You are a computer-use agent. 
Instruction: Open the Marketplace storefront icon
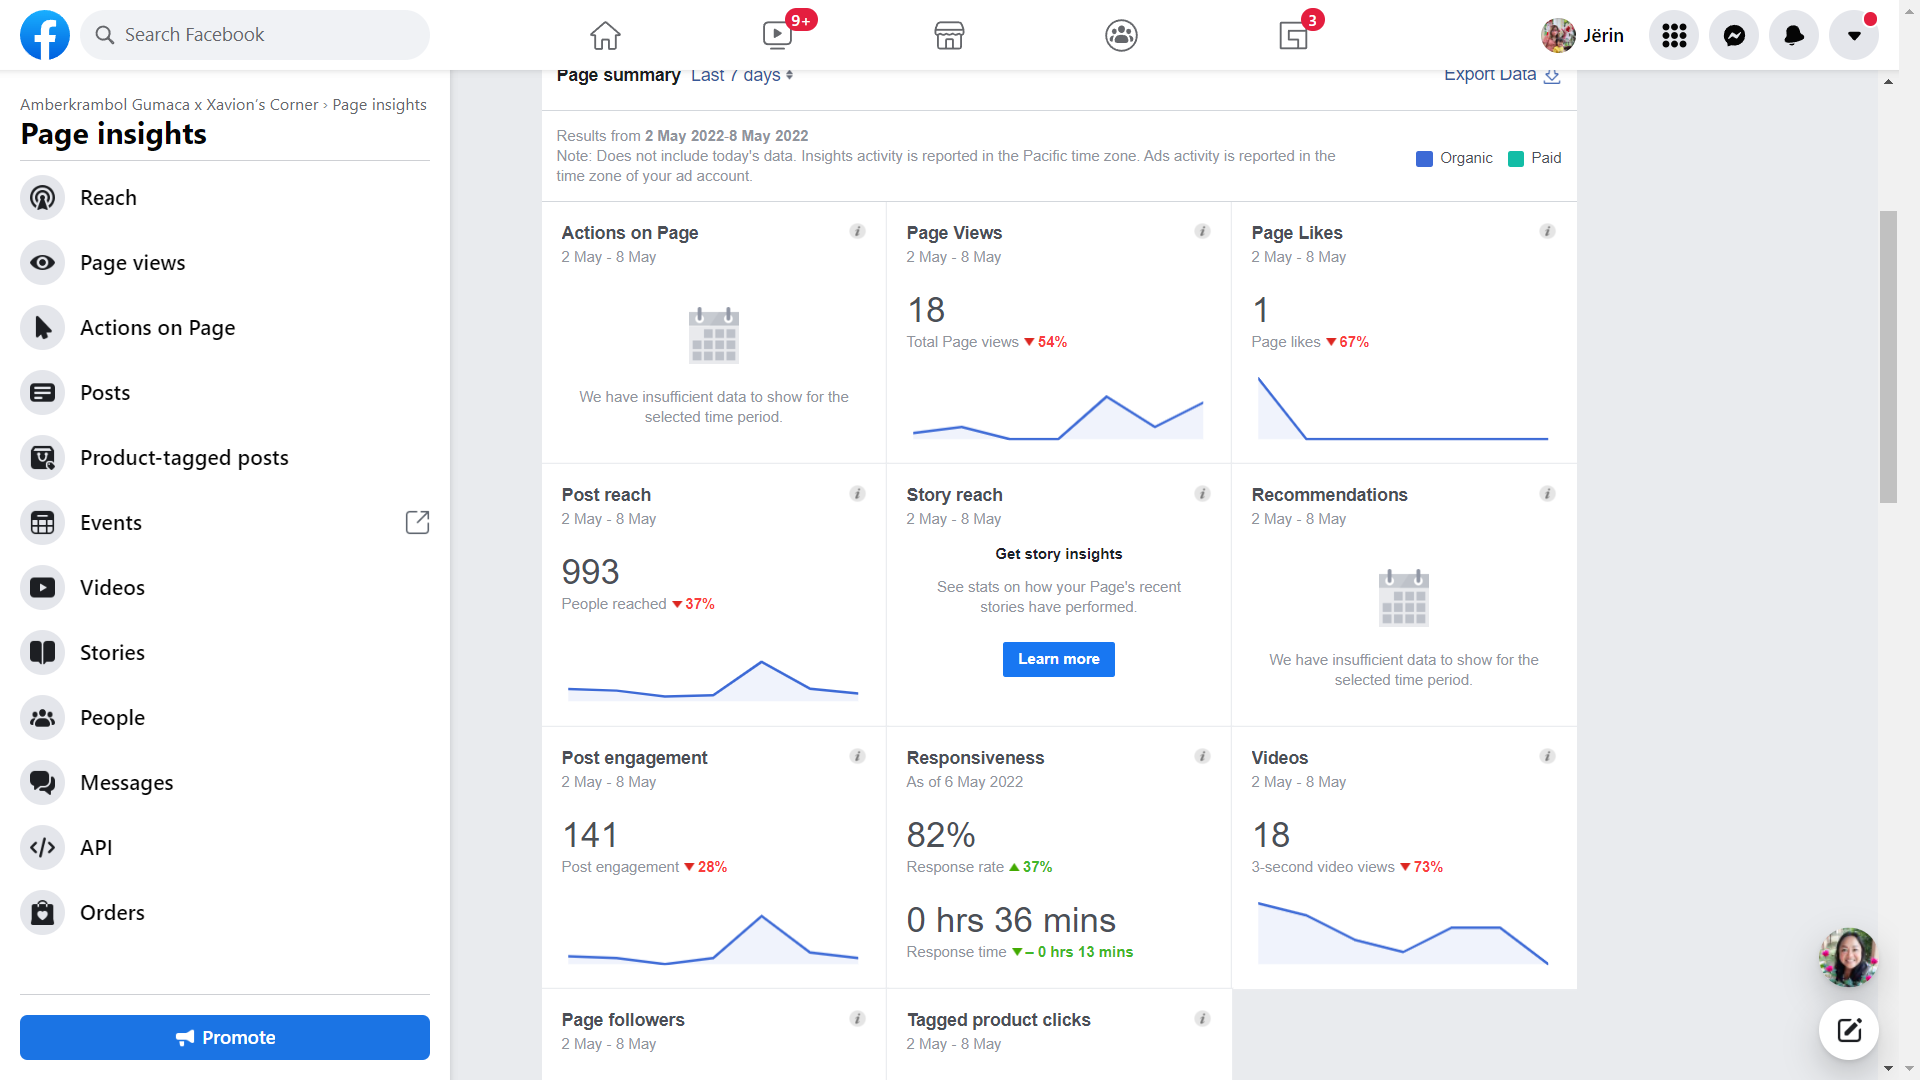pos(949,35)
